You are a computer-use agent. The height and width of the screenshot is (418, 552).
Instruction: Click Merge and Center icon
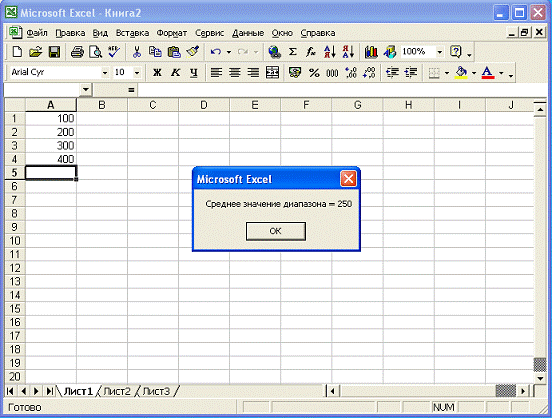(272, 73)
